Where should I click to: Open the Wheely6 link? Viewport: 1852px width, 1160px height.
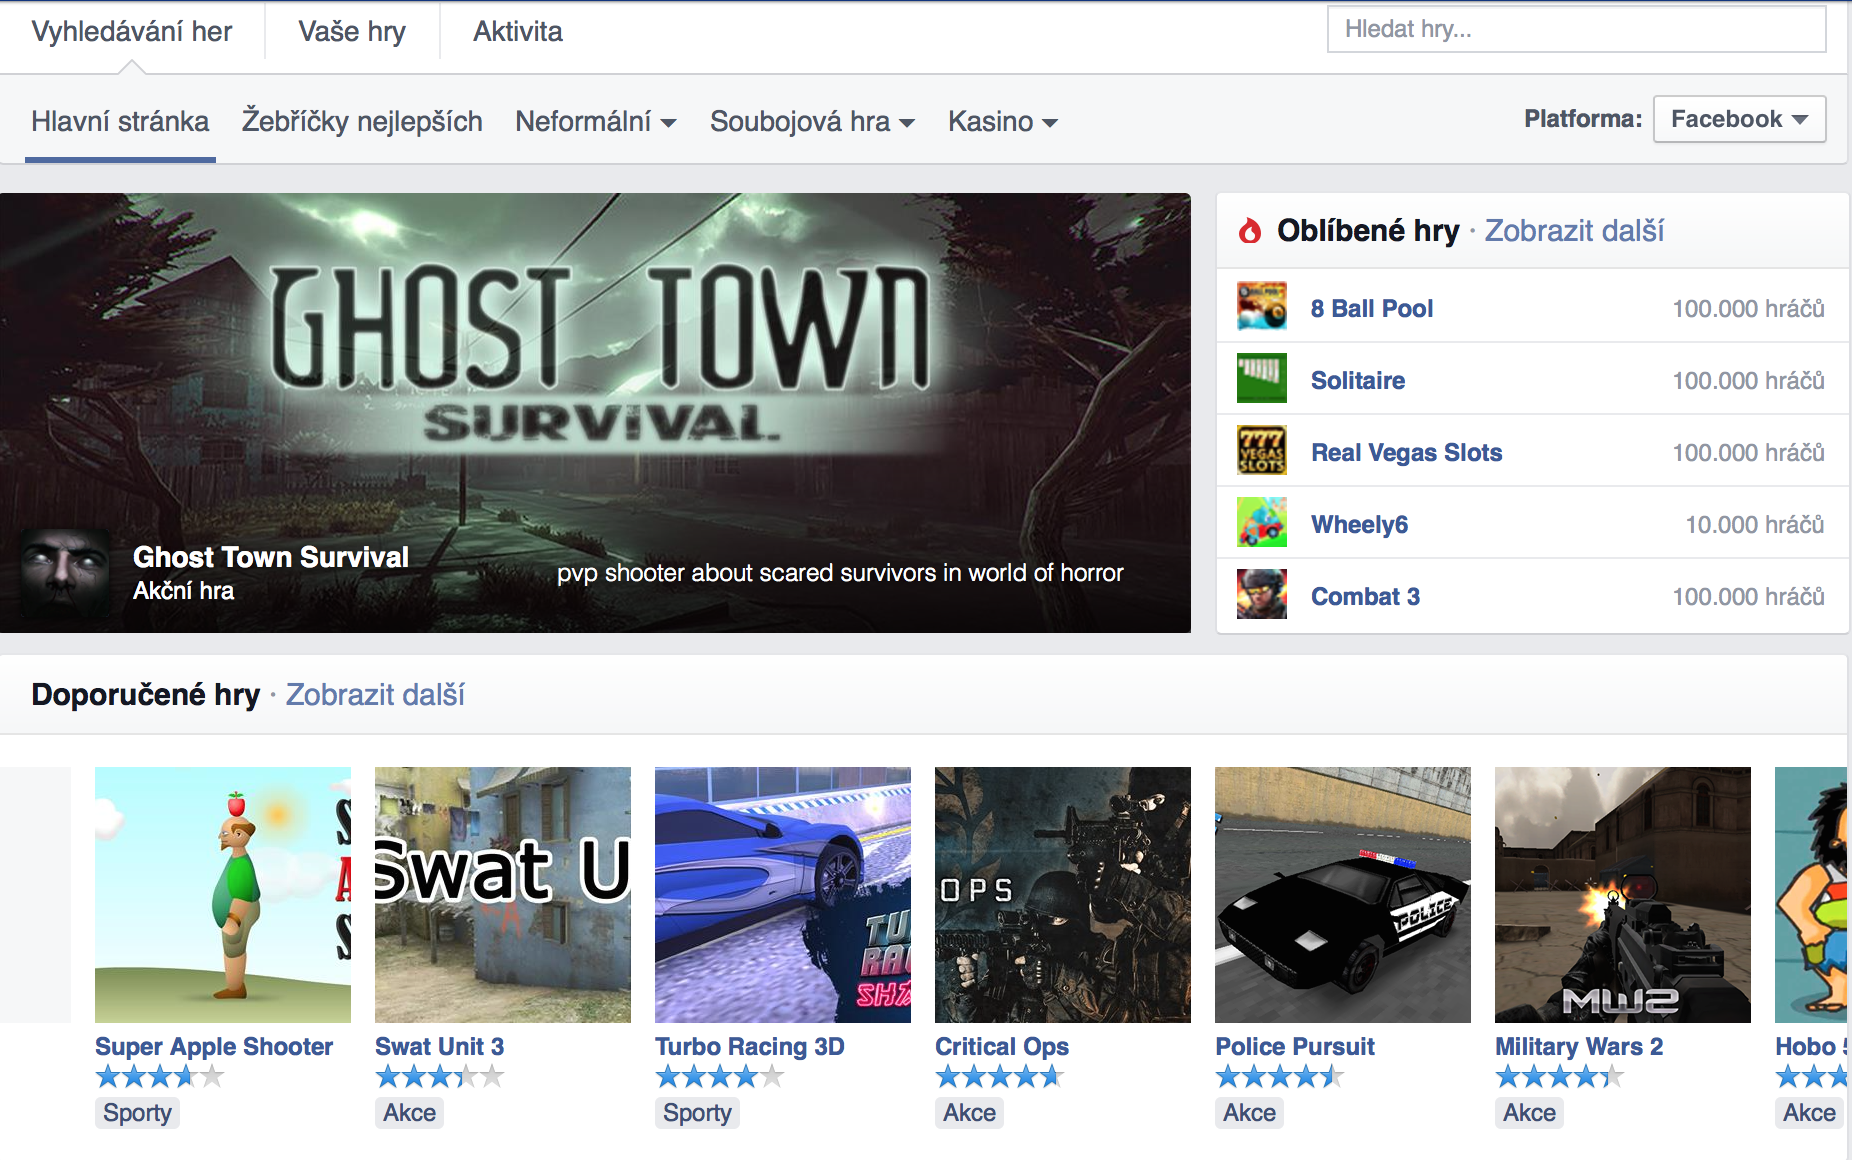[x=1360, y=525]
